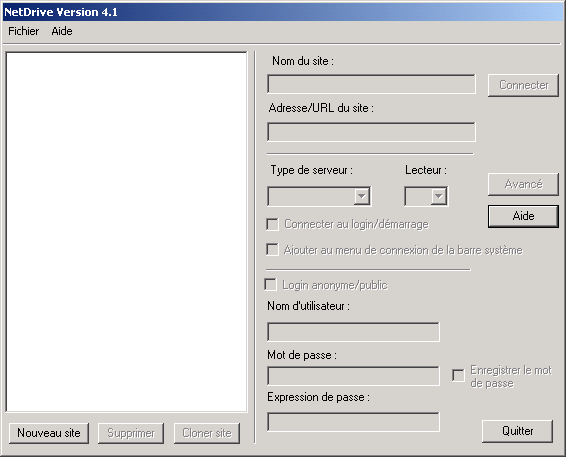
Task: Open the Fichier menu
Action: pyautogui.click(x=23, y=31)
